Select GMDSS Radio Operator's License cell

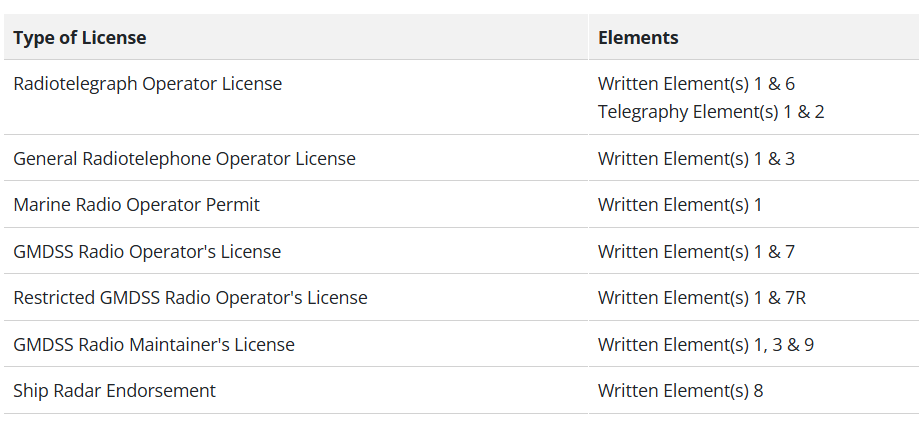point(147,251)
